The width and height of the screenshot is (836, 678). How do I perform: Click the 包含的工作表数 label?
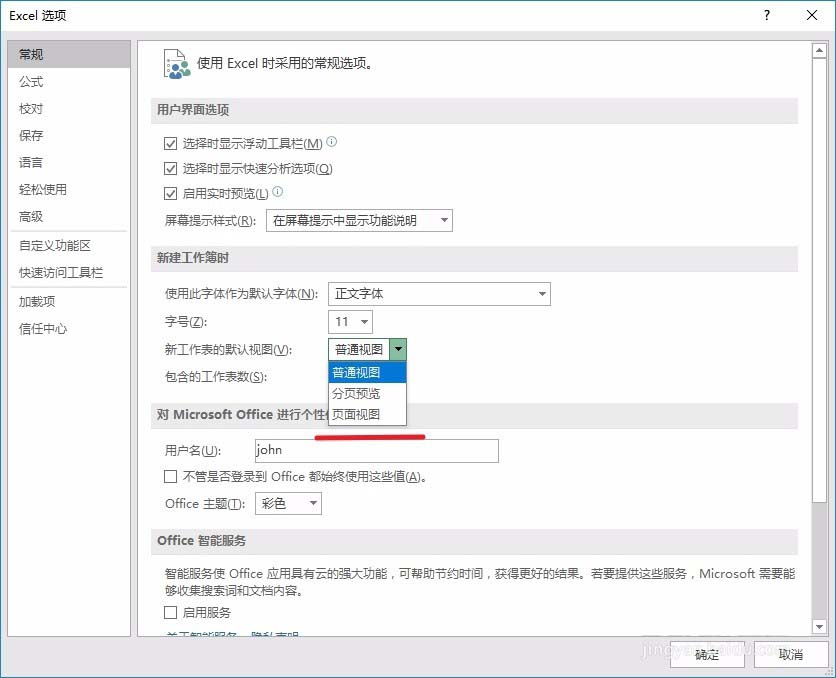point(216,377)
